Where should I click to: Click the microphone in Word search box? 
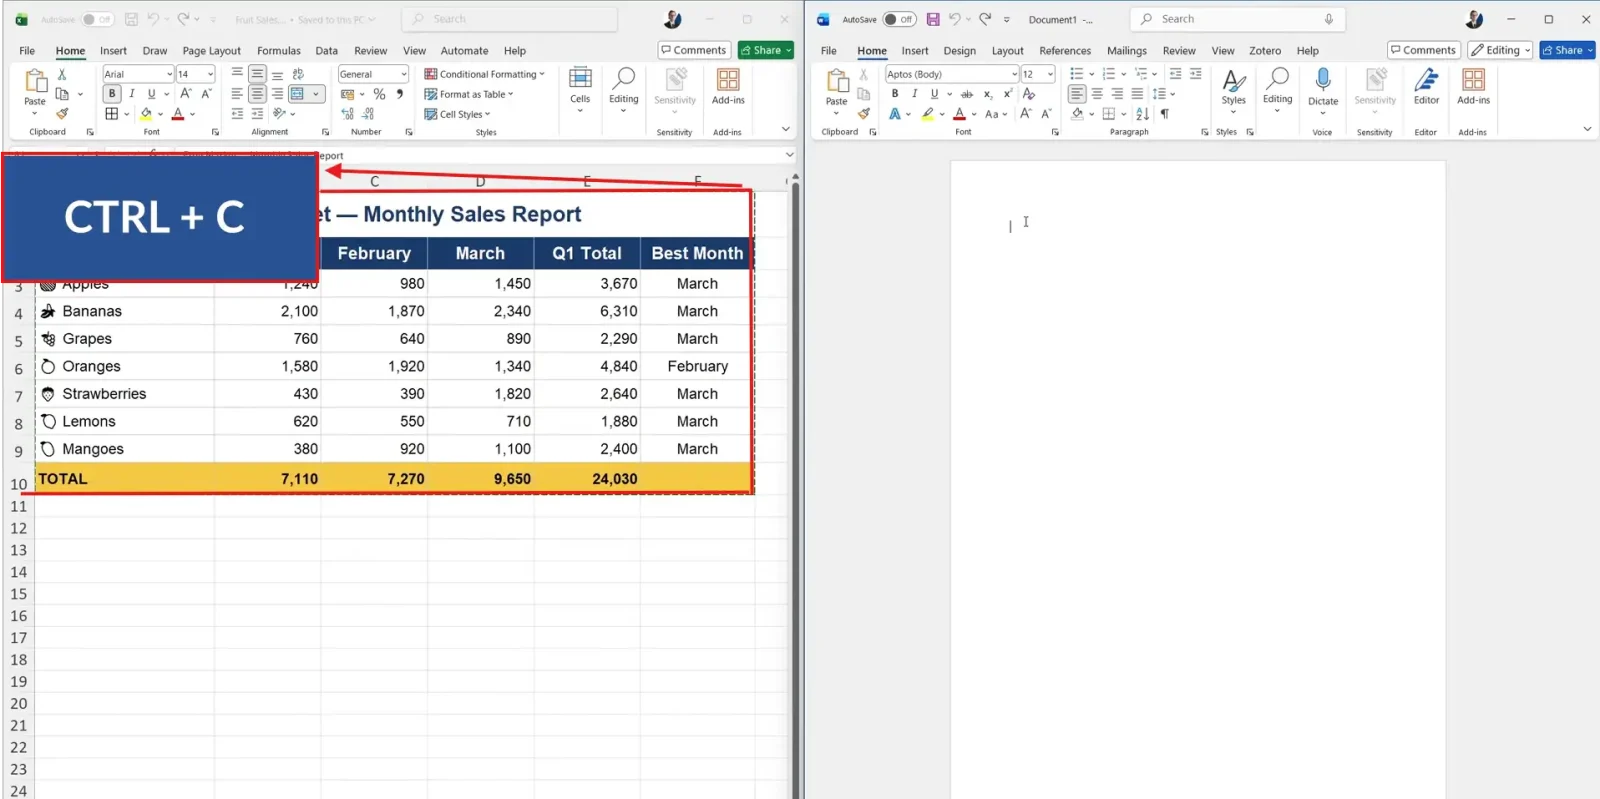pyautogui.click(x=1329, y=19)
